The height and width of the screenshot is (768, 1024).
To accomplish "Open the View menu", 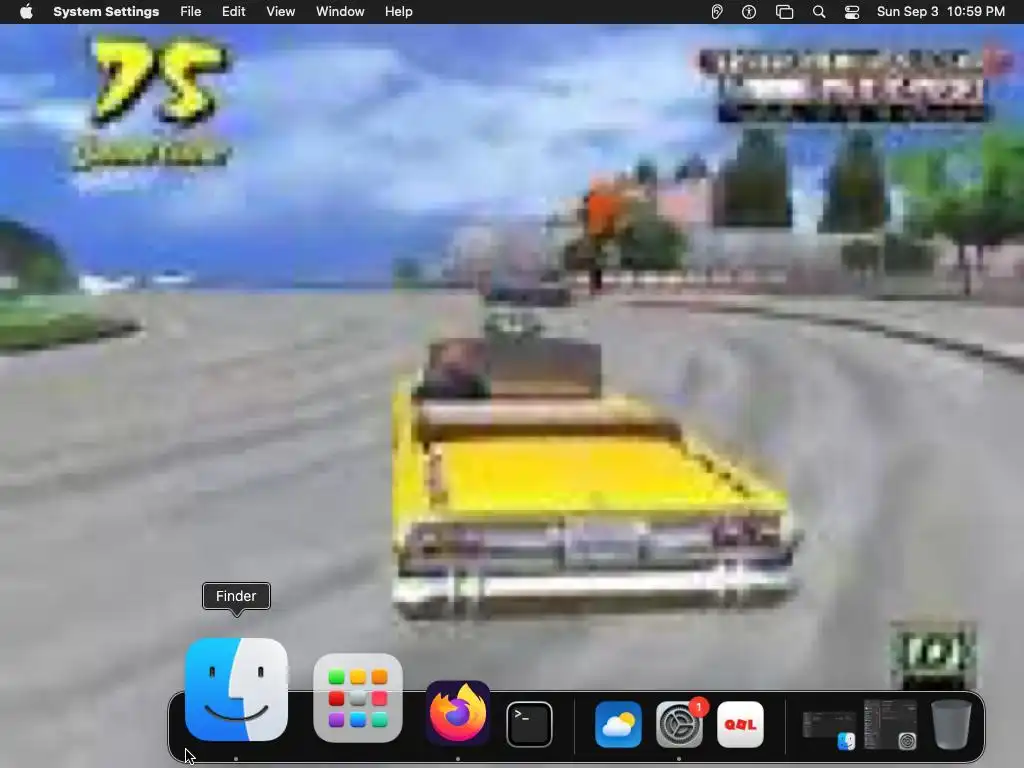I will pos(280,12).
